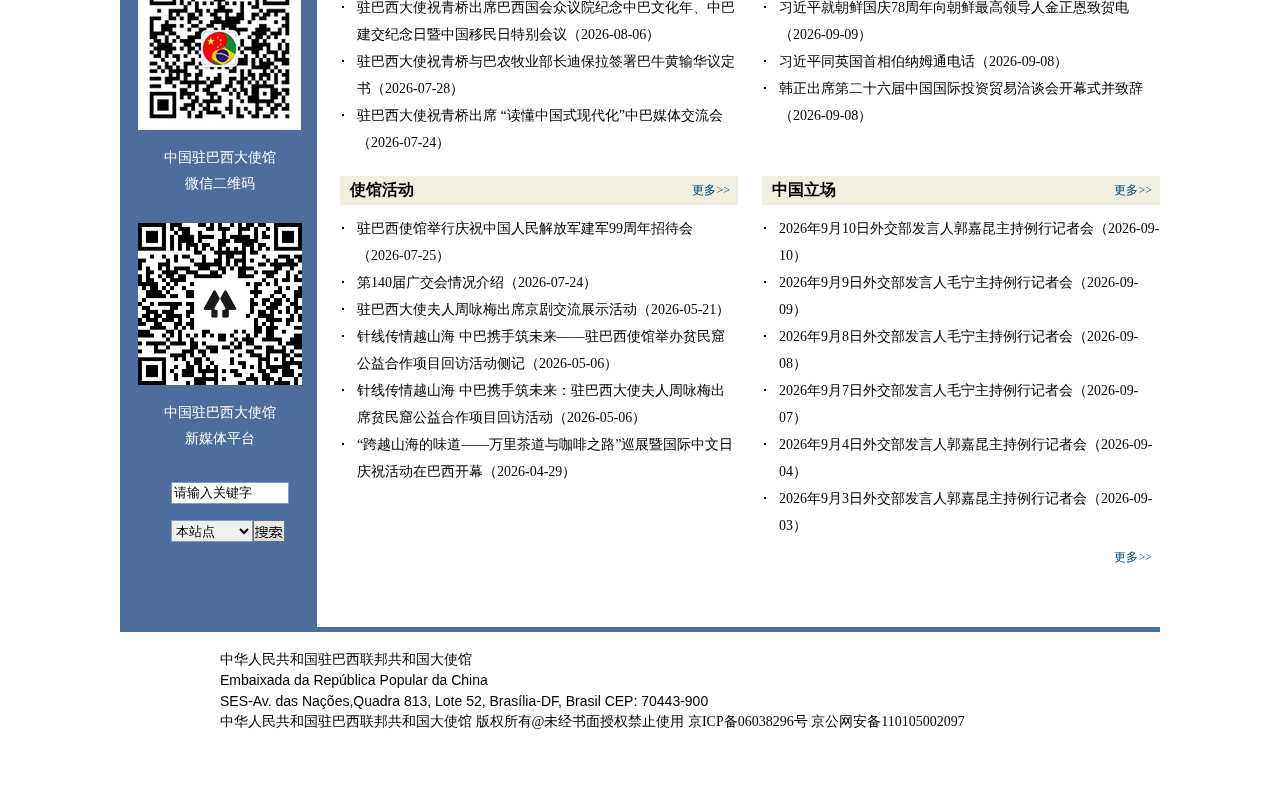Open the 2026年9月3日 郭嘉昆 press conference link

coord(965,512)
